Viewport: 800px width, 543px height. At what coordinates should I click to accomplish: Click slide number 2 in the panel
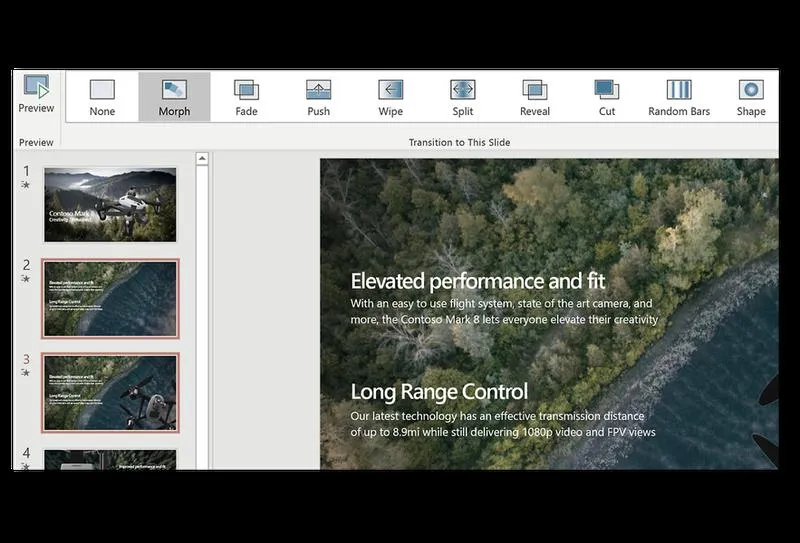pyautogui.click(x=27, y=265)
